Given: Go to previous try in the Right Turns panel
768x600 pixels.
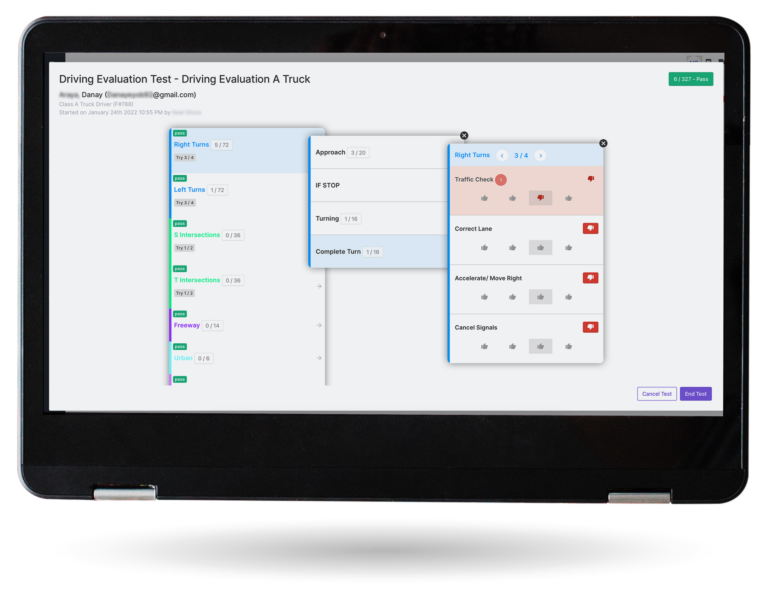Looking at the screenshot, I should click(502, 155).
